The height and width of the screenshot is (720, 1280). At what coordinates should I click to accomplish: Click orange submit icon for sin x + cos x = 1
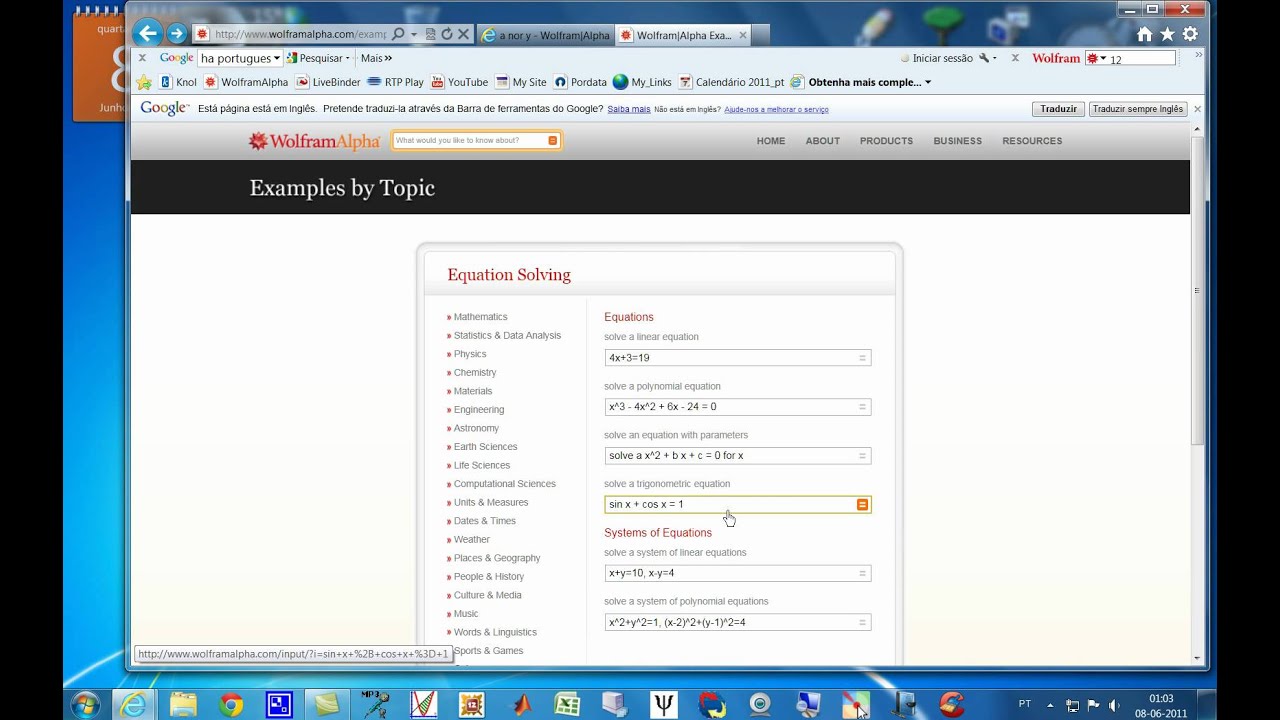point(862,505)
